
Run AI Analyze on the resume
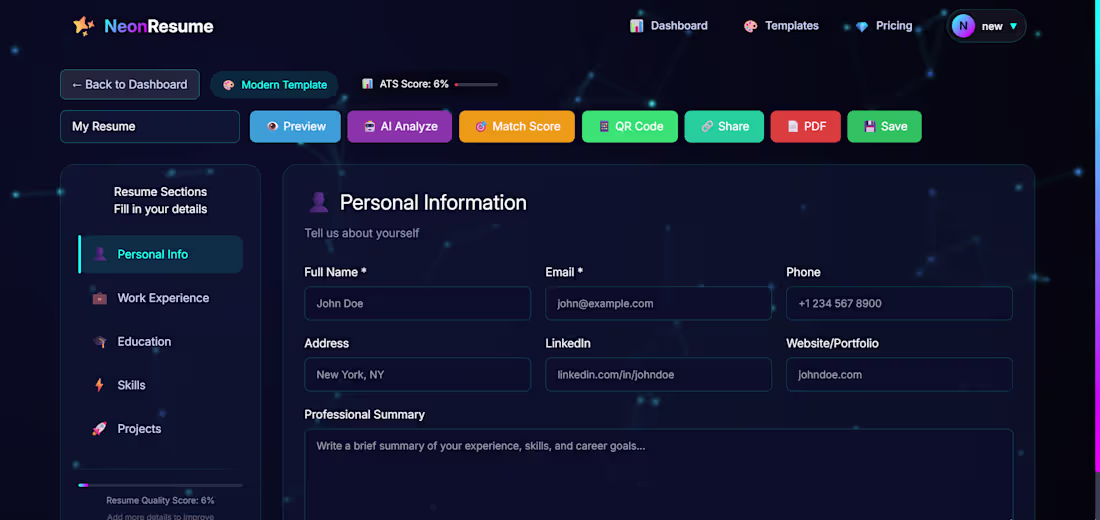point(399,126)
